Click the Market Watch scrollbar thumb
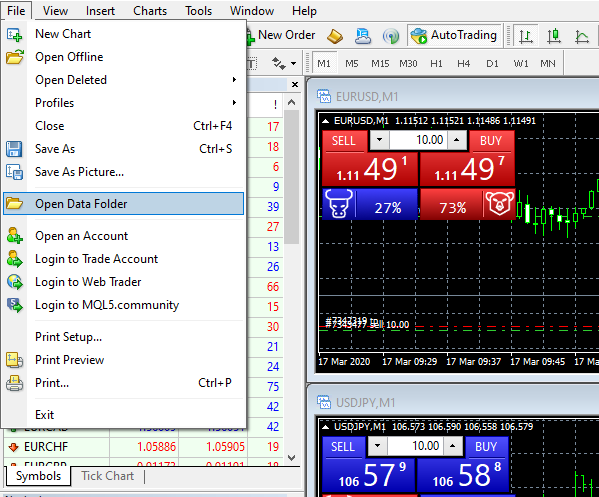599x497 pixels. (291, 178)
